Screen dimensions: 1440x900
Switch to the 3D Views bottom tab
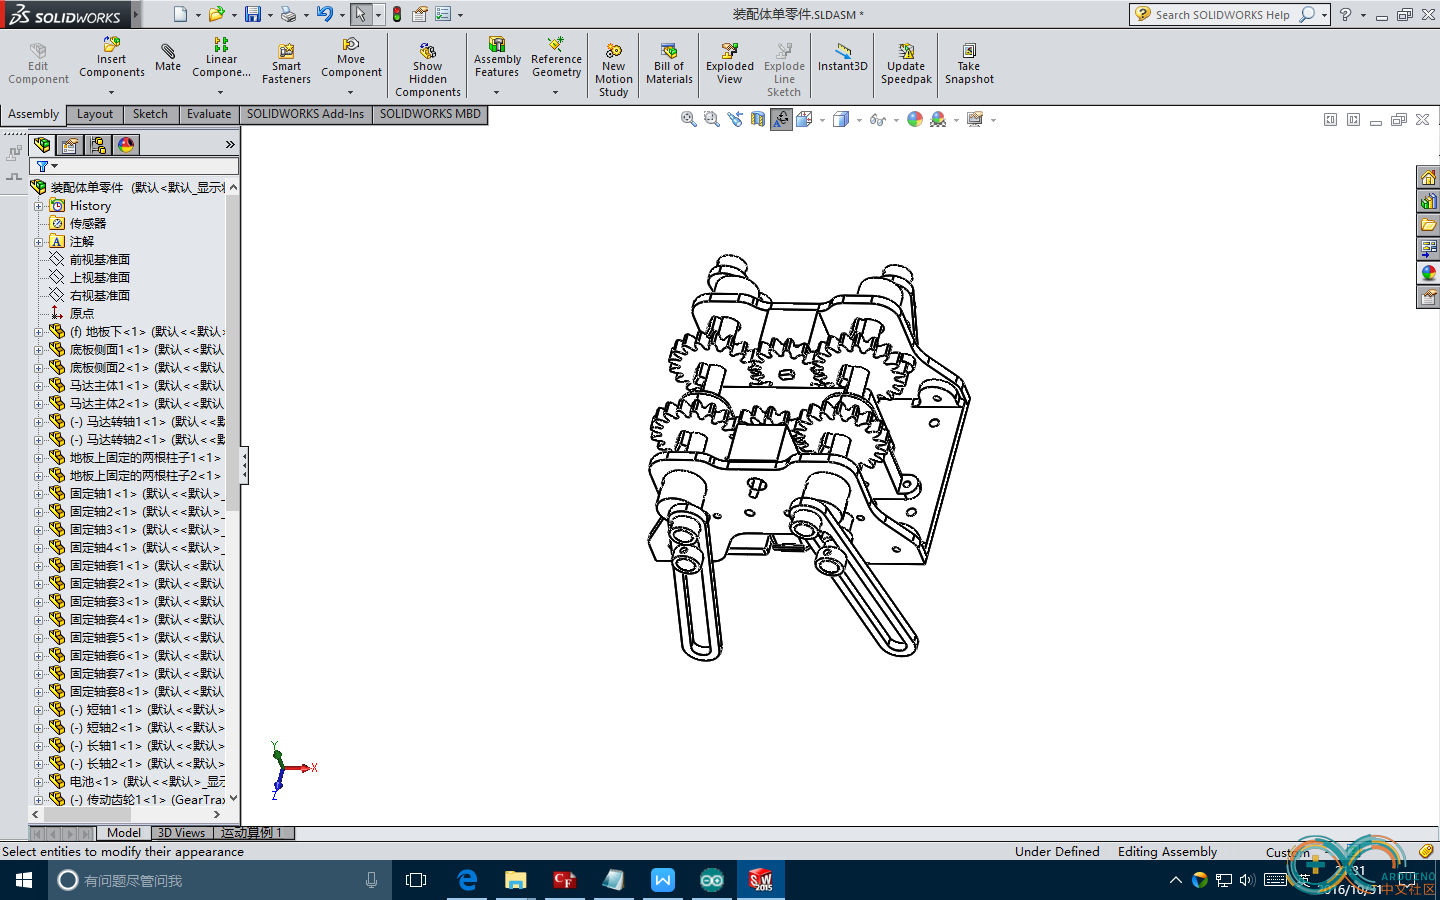[181, 833]
